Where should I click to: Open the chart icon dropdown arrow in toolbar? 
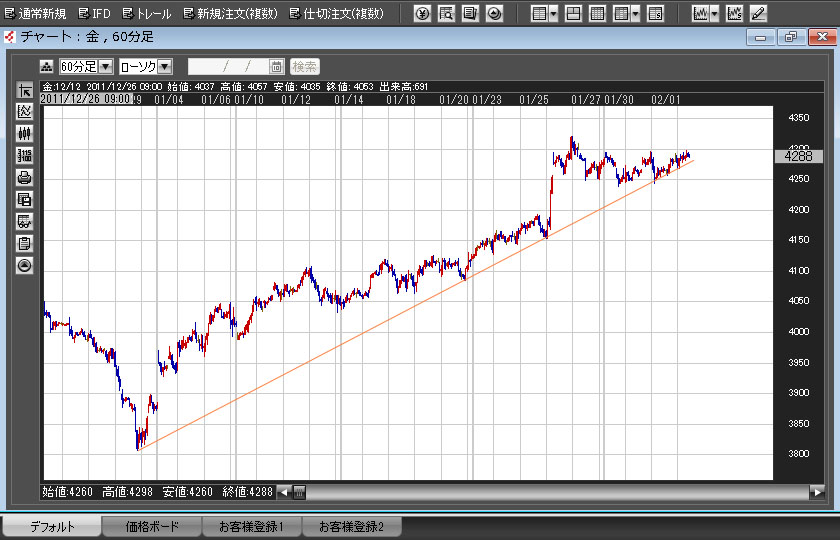point(714,14)
